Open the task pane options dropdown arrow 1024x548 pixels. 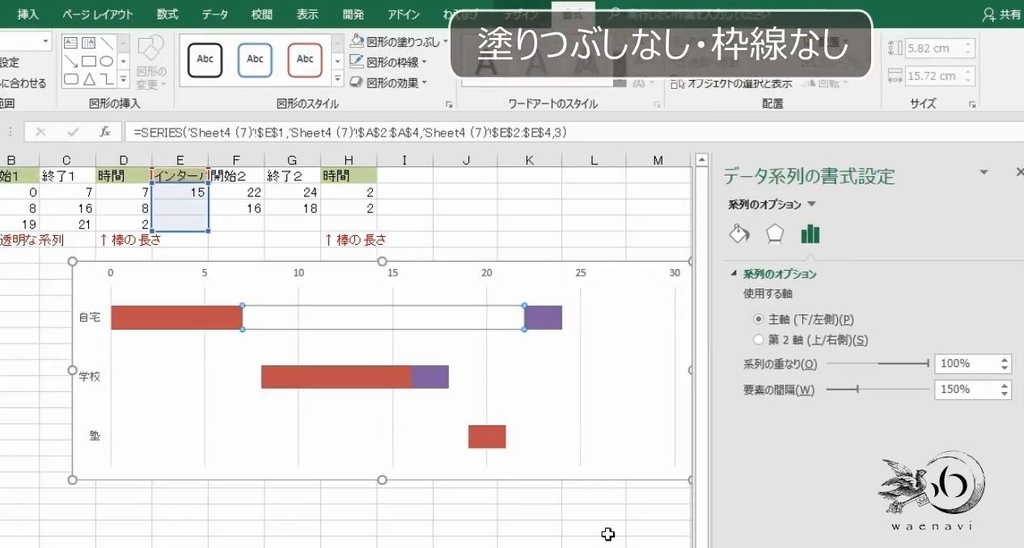[x=984, y=172]
